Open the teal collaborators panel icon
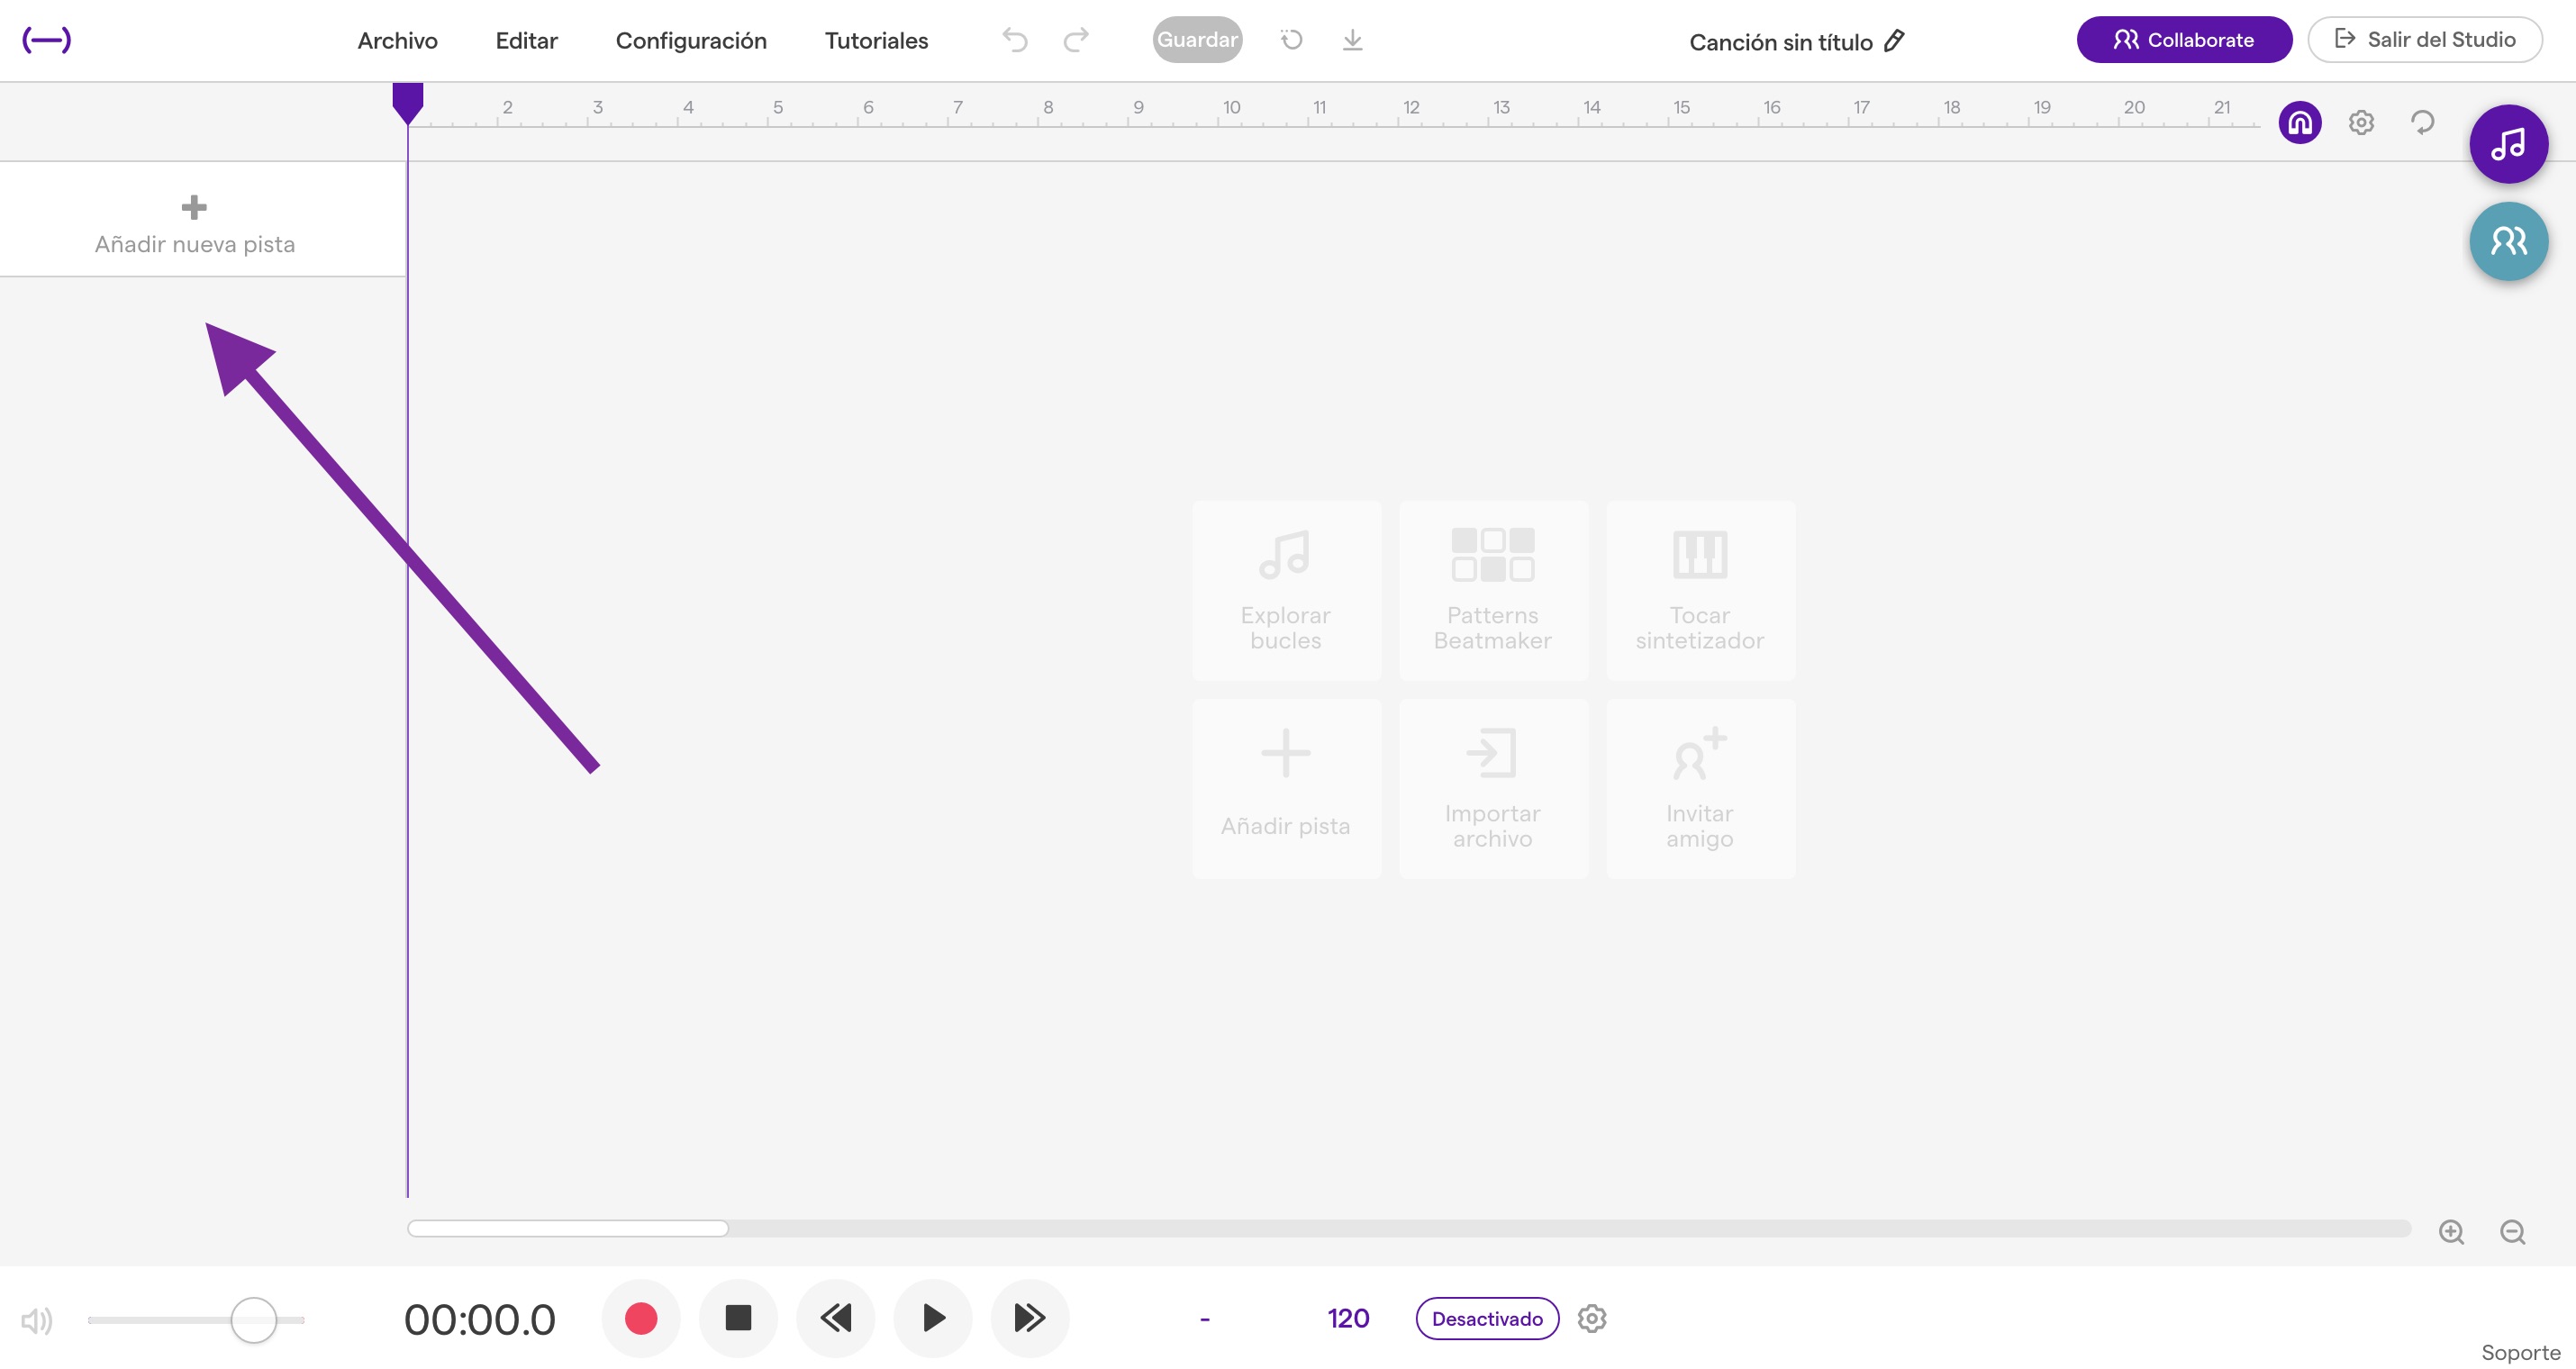 point(2508,241)
